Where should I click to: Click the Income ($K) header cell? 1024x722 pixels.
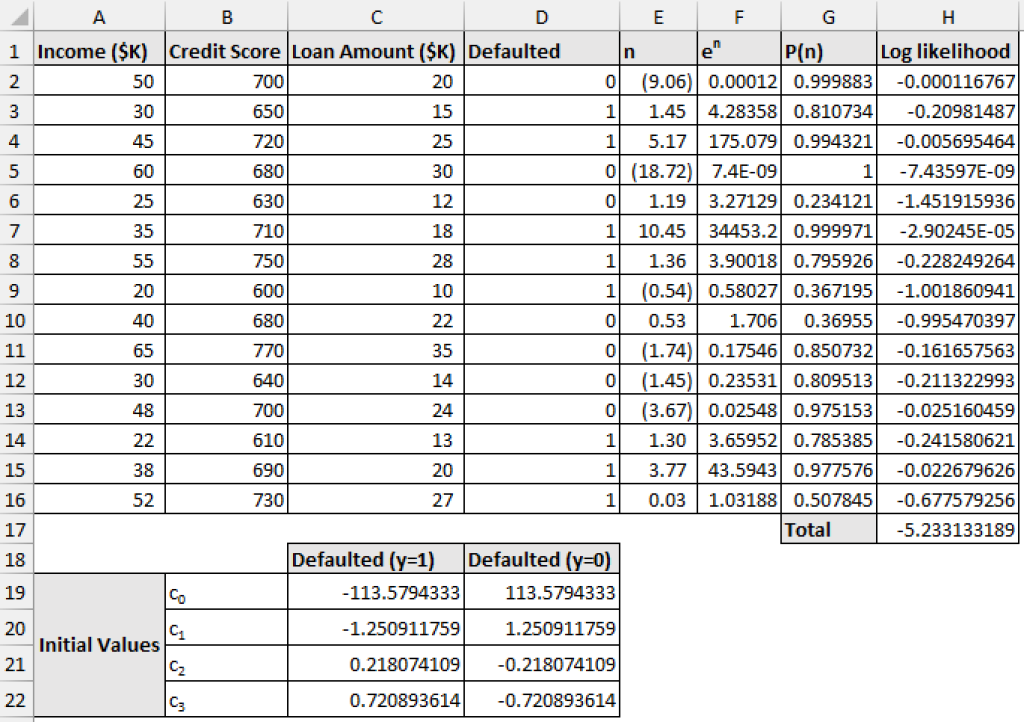pos(99,51)
